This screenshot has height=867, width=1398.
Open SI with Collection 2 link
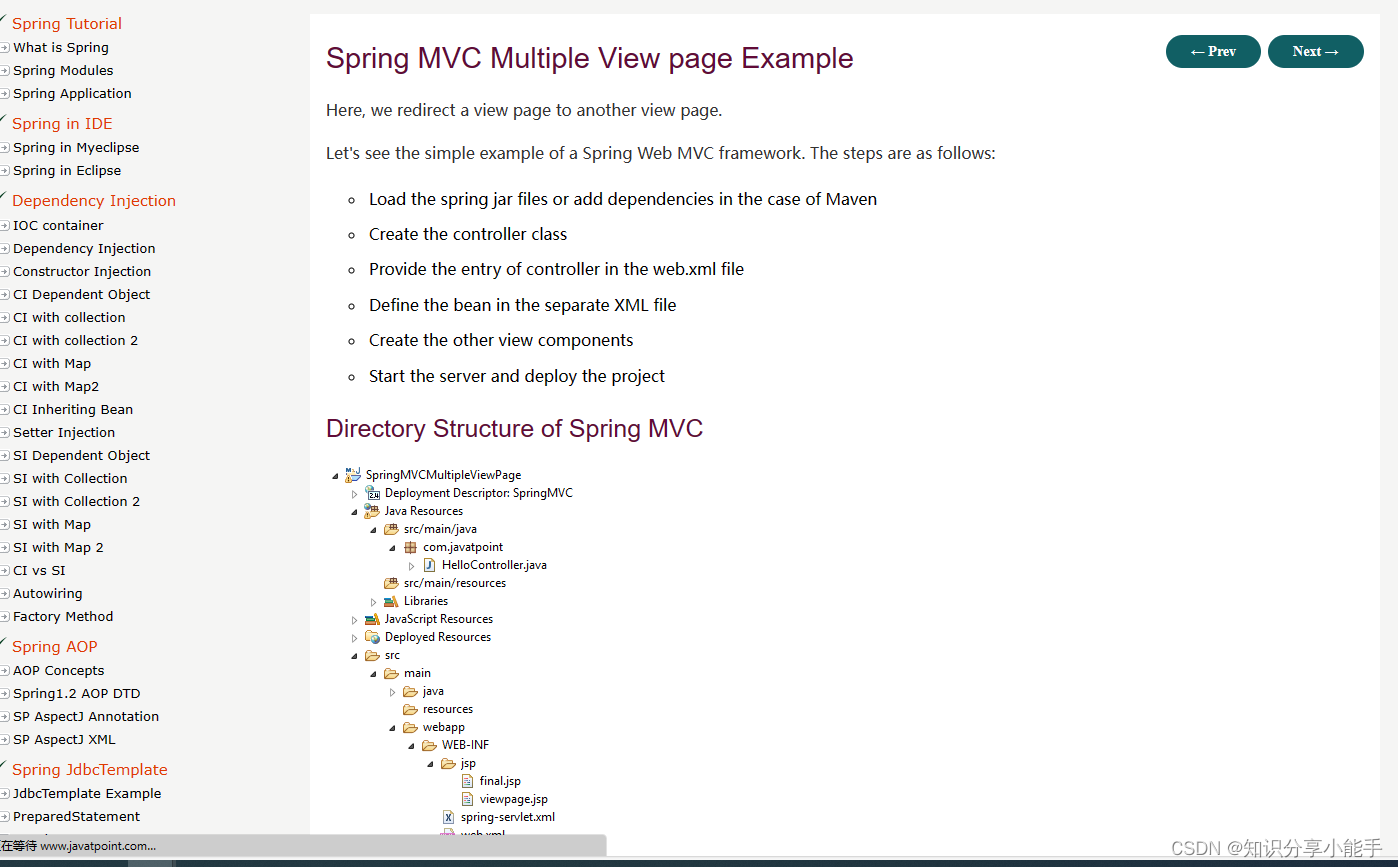coord(77,501)
